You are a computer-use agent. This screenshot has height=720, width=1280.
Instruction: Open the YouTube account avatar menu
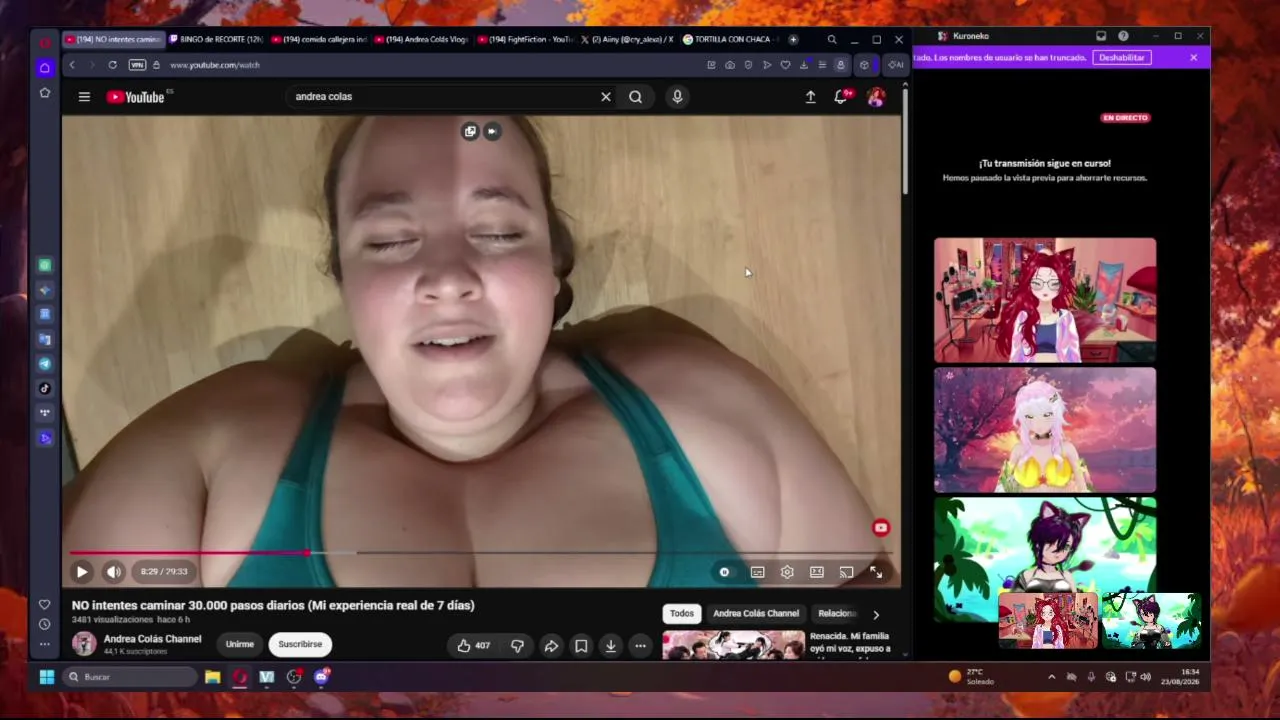pos(876,97)
